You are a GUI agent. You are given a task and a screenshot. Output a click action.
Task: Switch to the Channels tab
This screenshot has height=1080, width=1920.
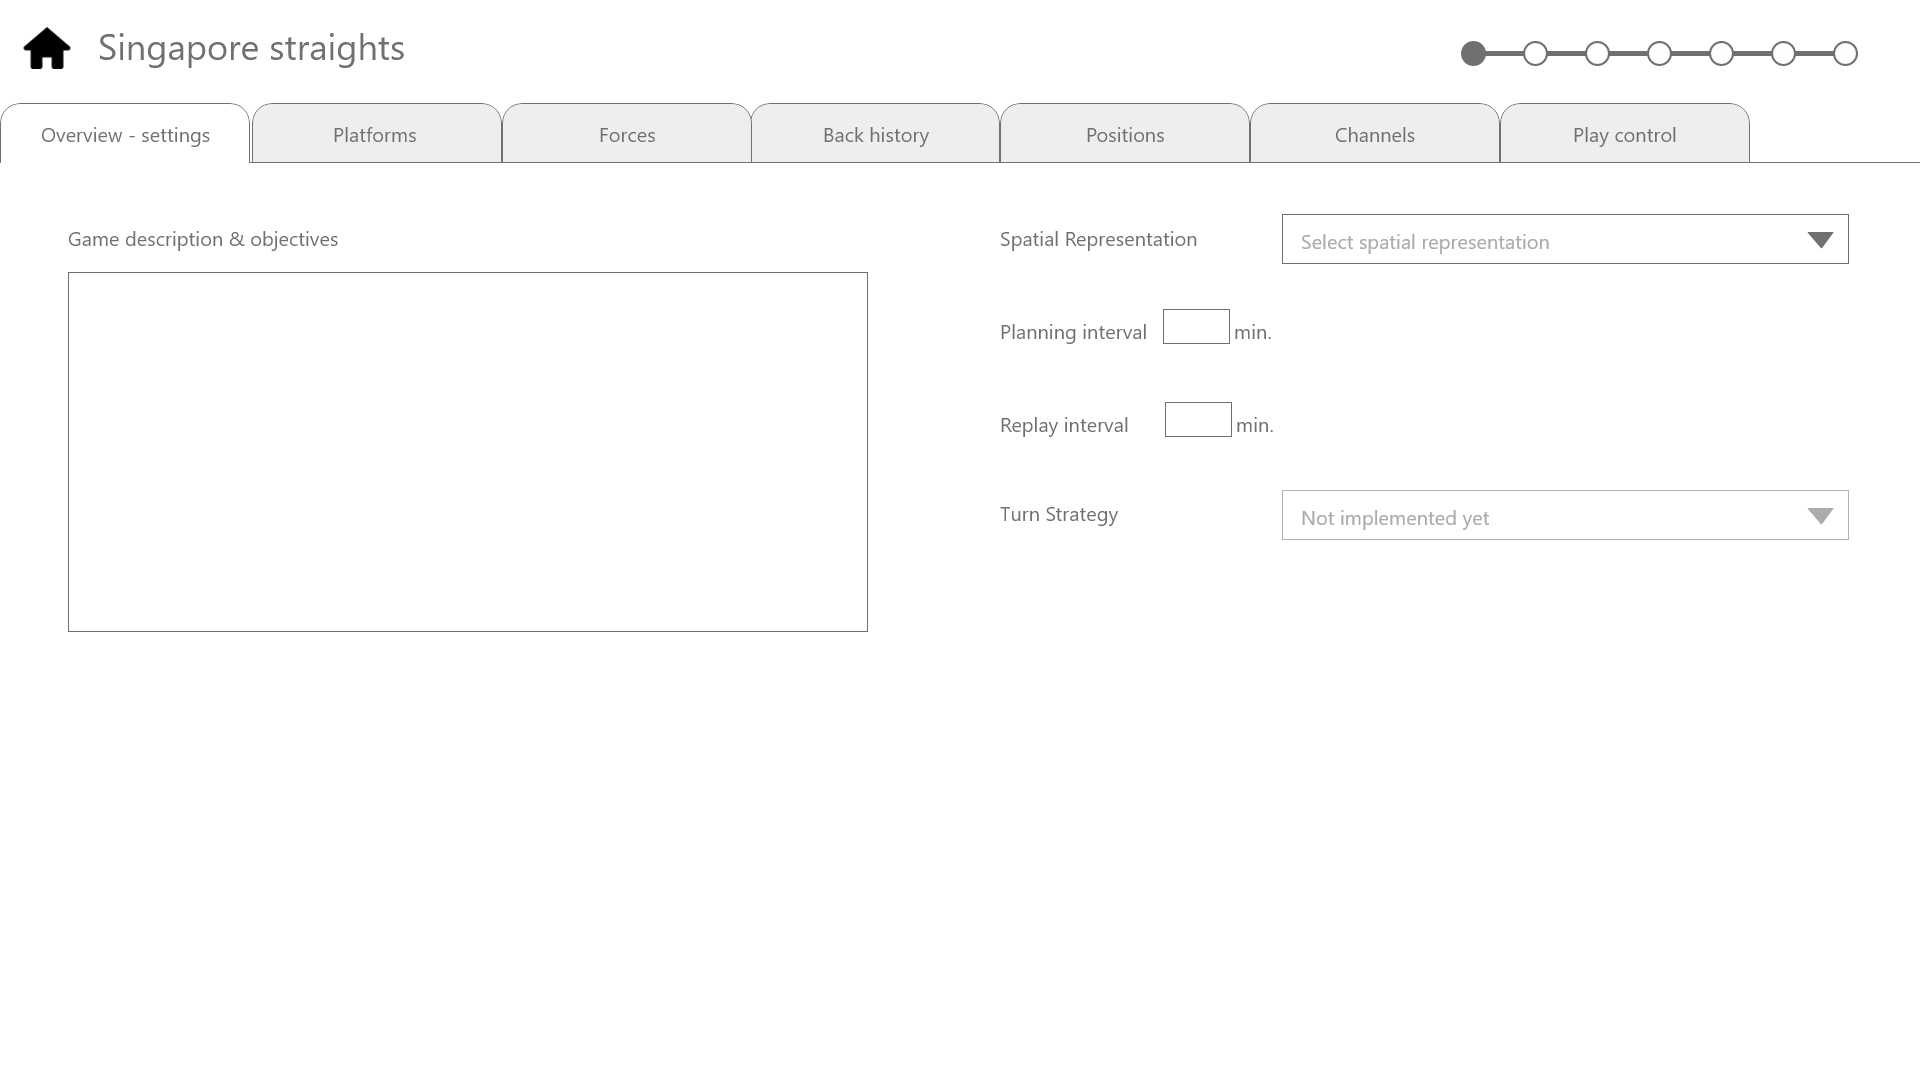point(1375,133)
